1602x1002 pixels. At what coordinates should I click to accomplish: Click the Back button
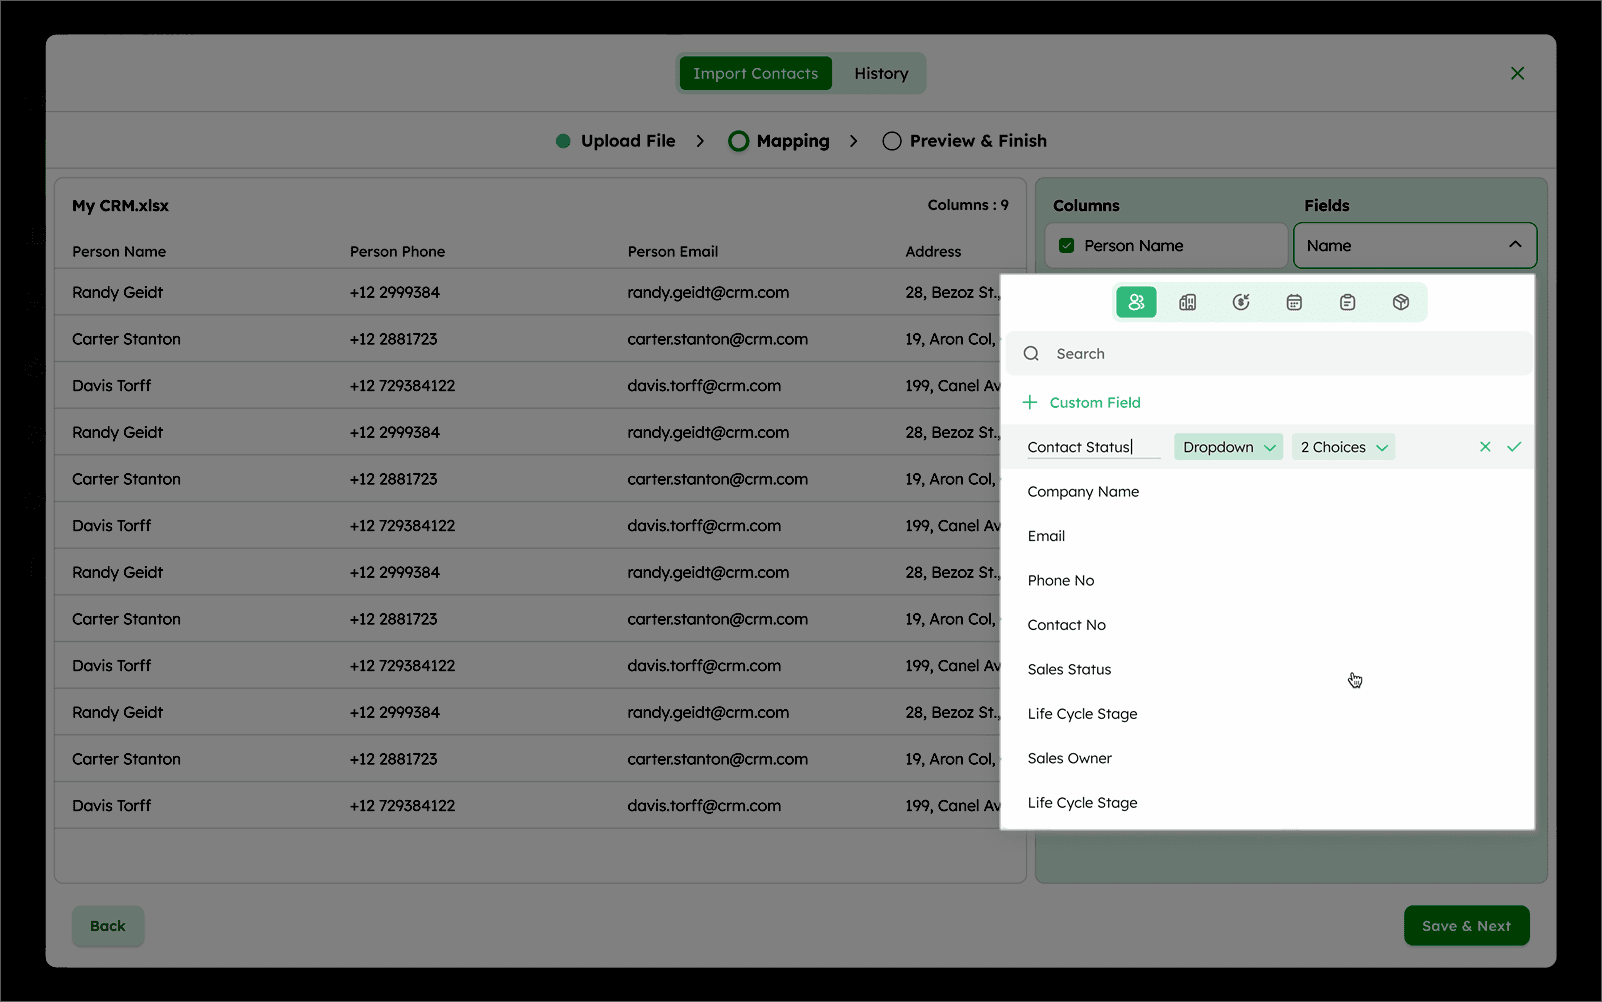pyautogui.click(x=108, y=926)
